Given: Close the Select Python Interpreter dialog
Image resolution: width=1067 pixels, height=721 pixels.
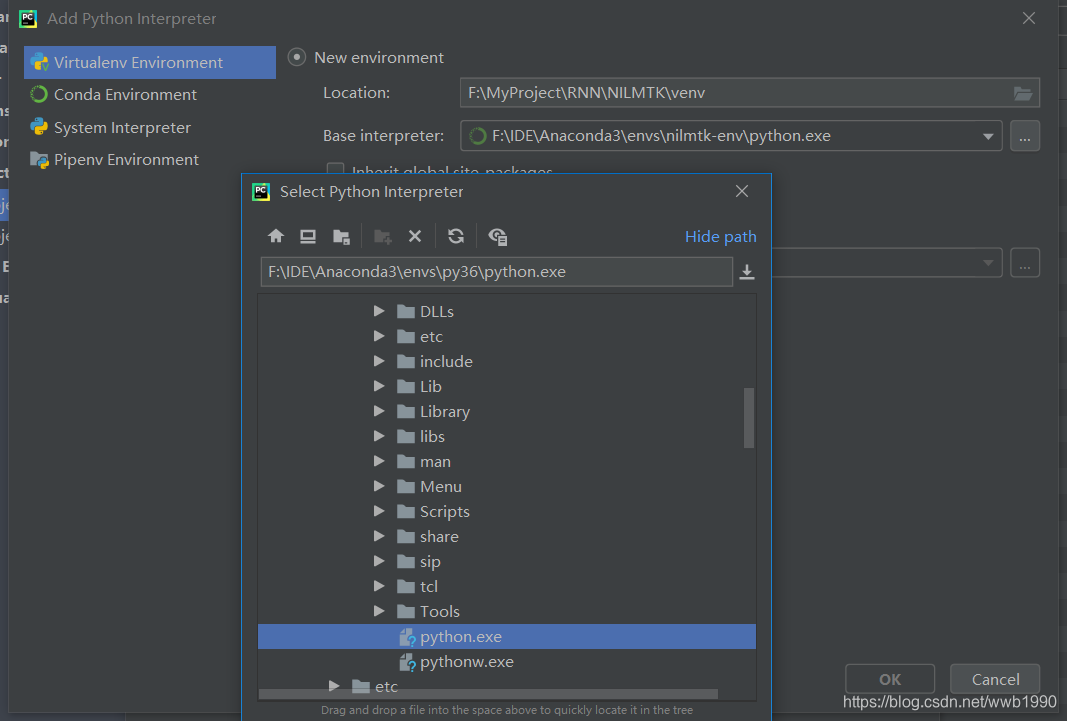Looking at the screenshot, I should (742, 192).
